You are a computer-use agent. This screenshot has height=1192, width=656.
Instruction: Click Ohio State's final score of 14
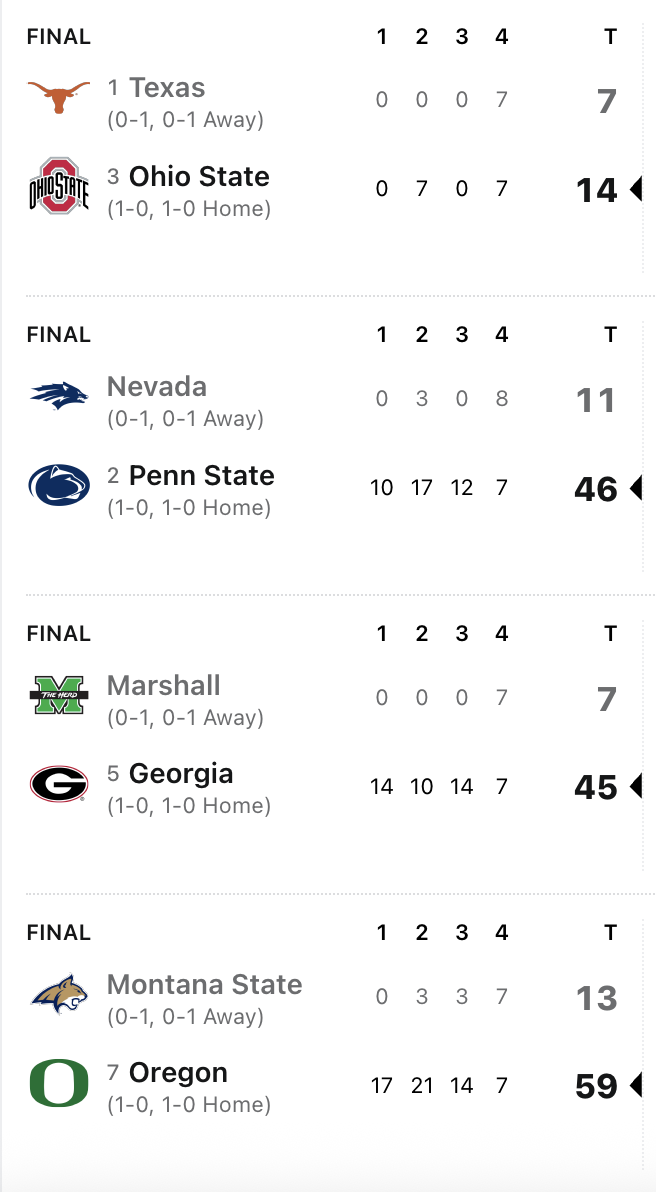596,190
